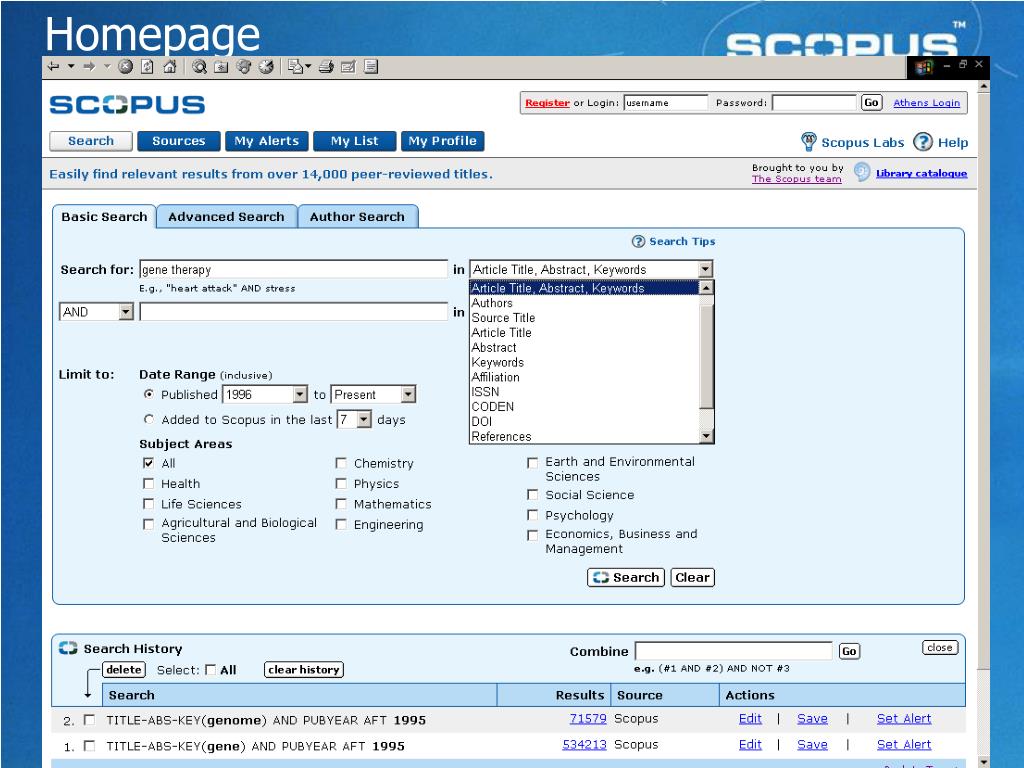Check the Physics subject checkbox
This screenshot has height=768, width=1024.
coord(341,483)
